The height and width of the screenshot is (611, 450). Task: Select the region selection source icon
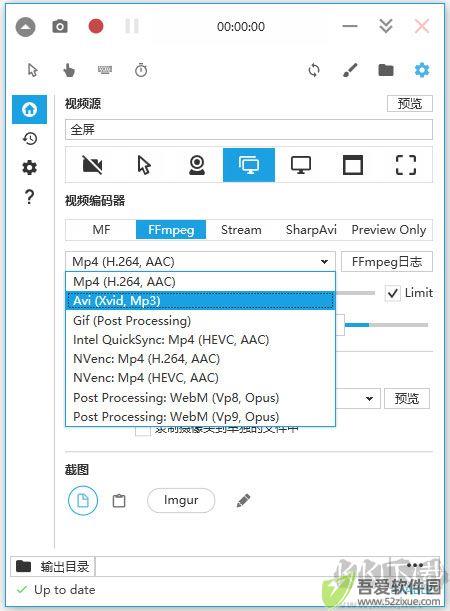click(406, 165)
